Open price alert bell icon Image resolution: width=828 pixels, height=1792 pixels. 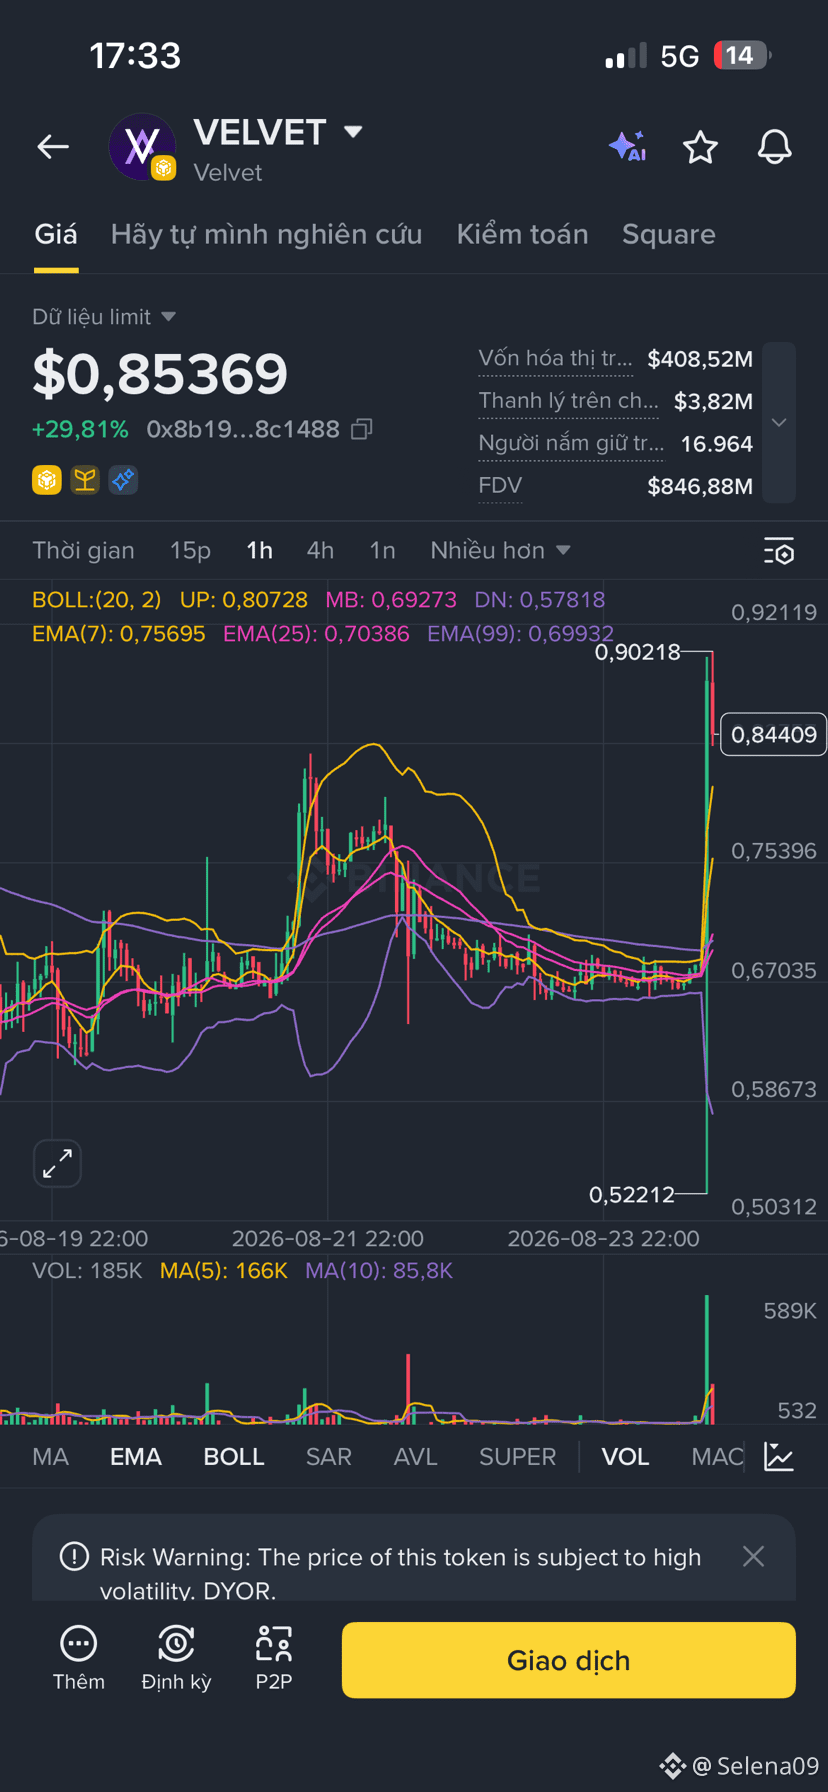774,147
